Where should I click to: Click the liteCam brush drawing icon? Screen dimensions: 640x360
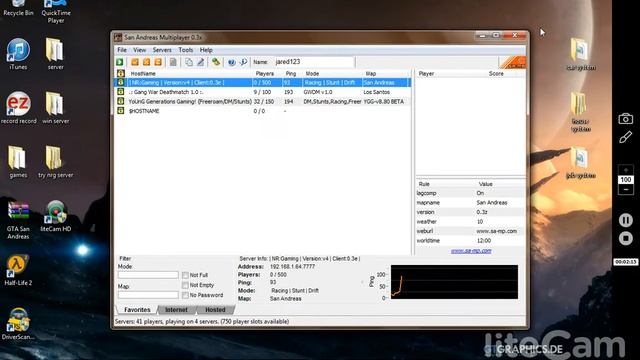click(625, 137)
